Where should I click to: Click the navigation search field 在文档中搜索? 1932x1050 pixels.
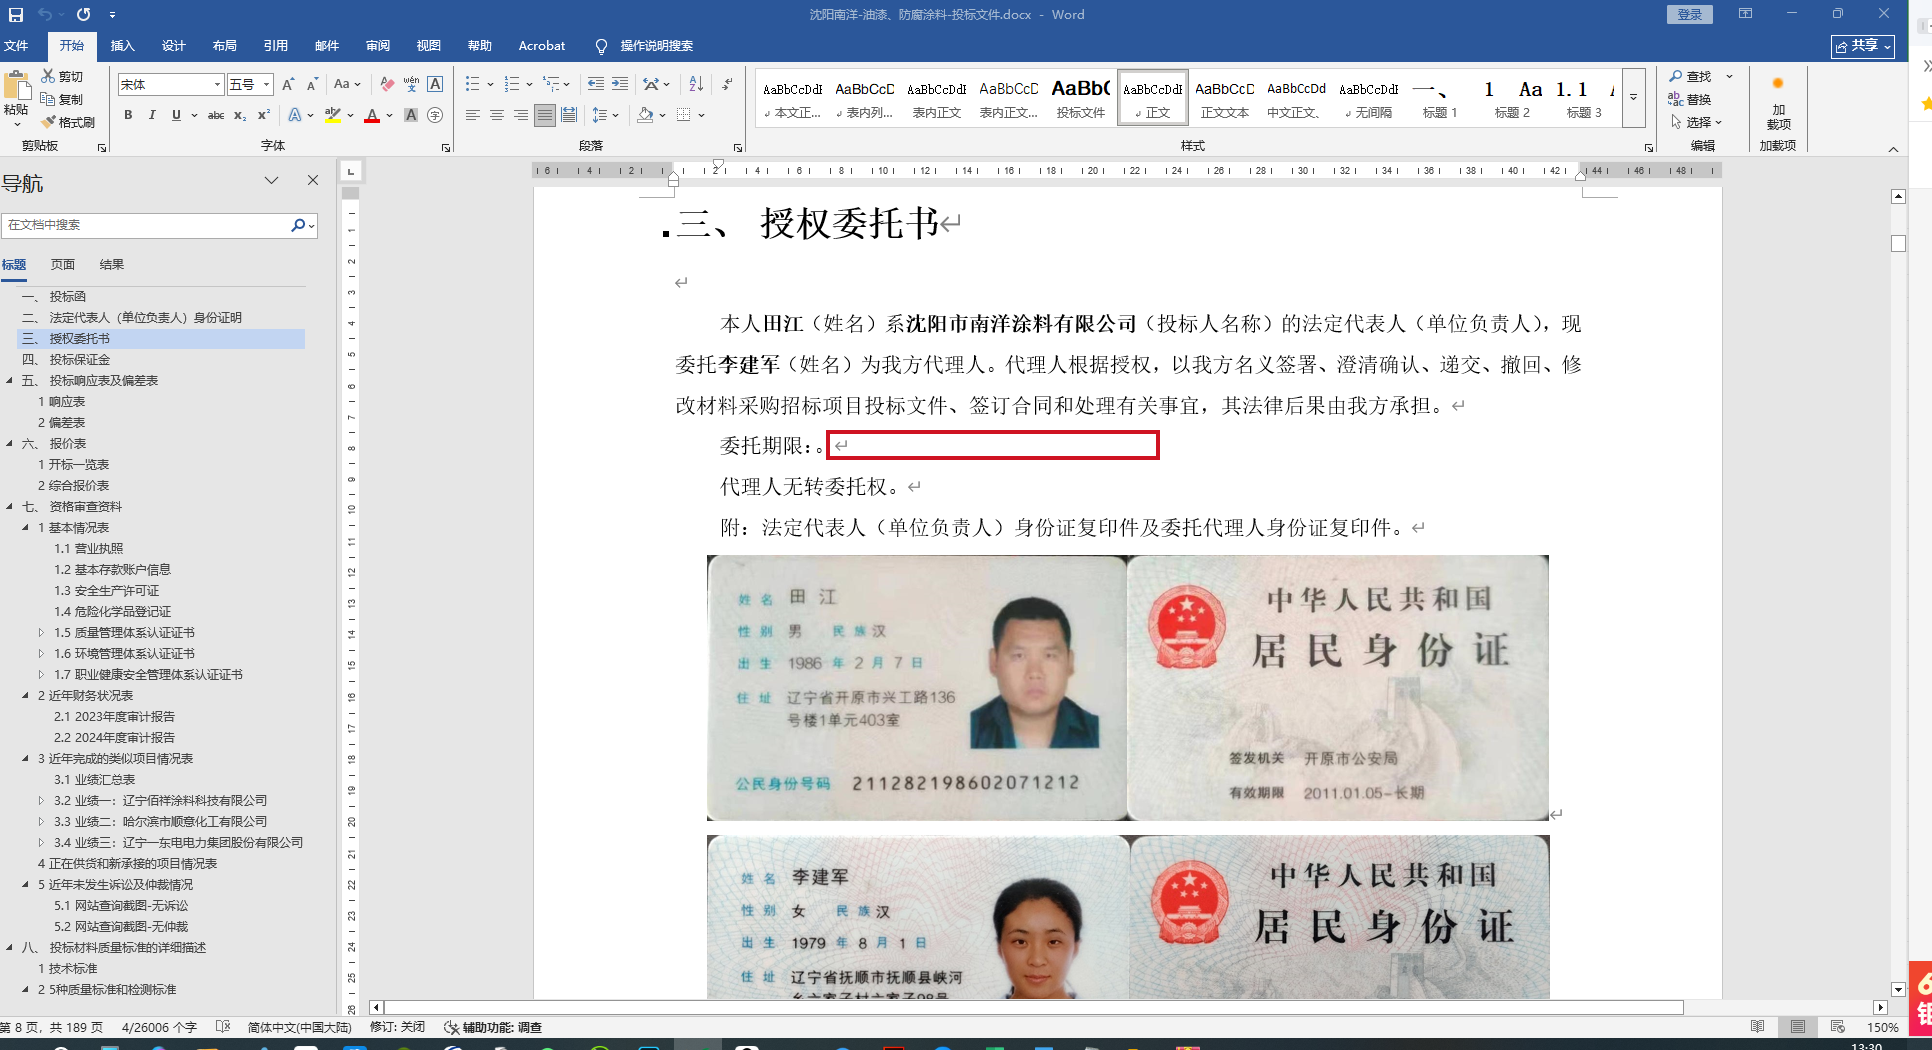[145, 225]
